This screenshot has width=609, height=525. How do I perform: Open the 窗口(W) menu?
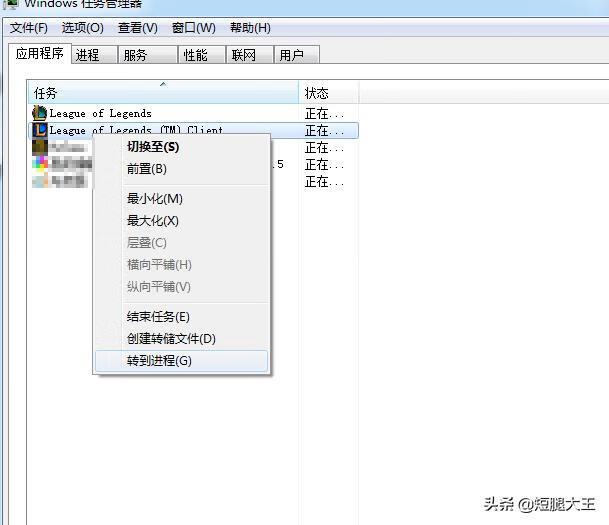point(194,28)
